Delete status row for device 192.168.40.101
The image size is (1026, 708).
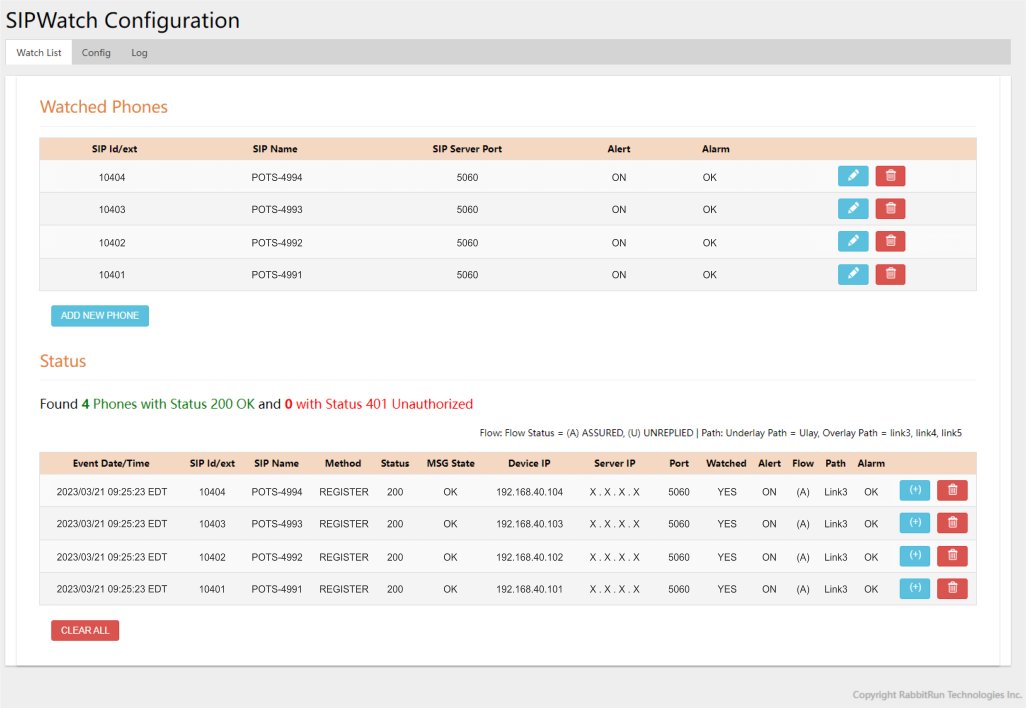[x=952, y=588]
